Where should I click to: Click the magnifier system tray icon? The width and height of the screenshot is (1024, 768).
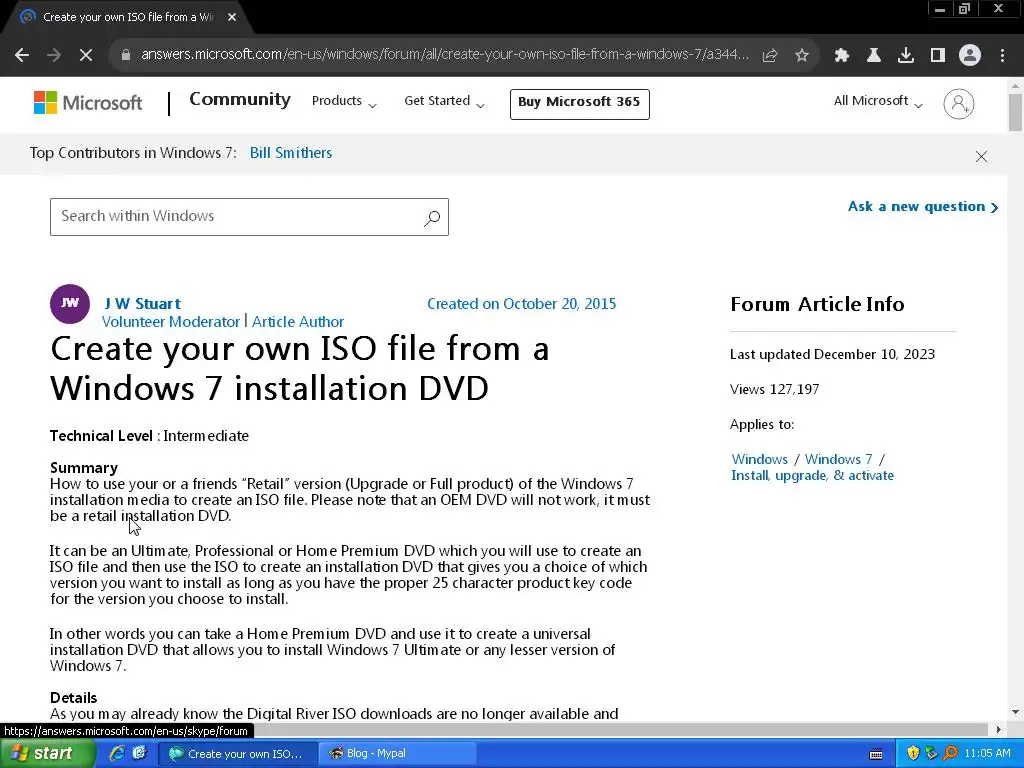click(950, 753)
